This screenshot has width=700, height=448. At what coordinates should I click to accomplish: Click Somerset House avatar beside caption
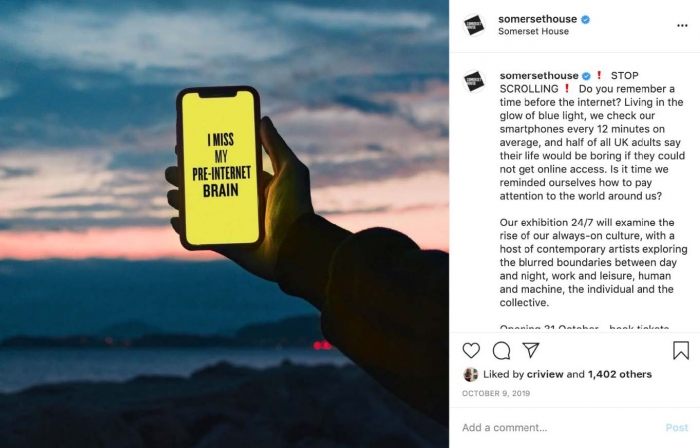click(474, 81)
